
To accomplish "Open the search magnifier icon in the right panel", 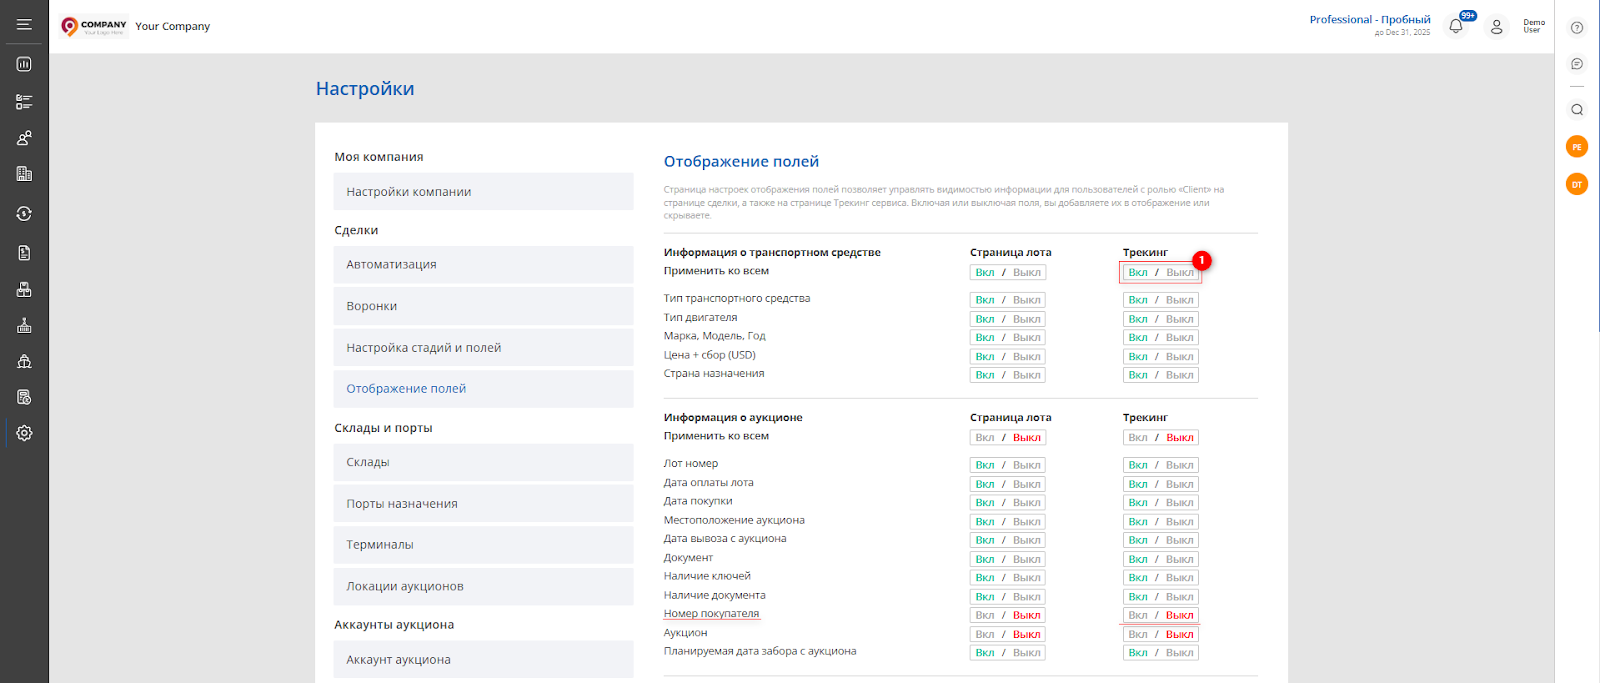I will [x=1577, y=110].
